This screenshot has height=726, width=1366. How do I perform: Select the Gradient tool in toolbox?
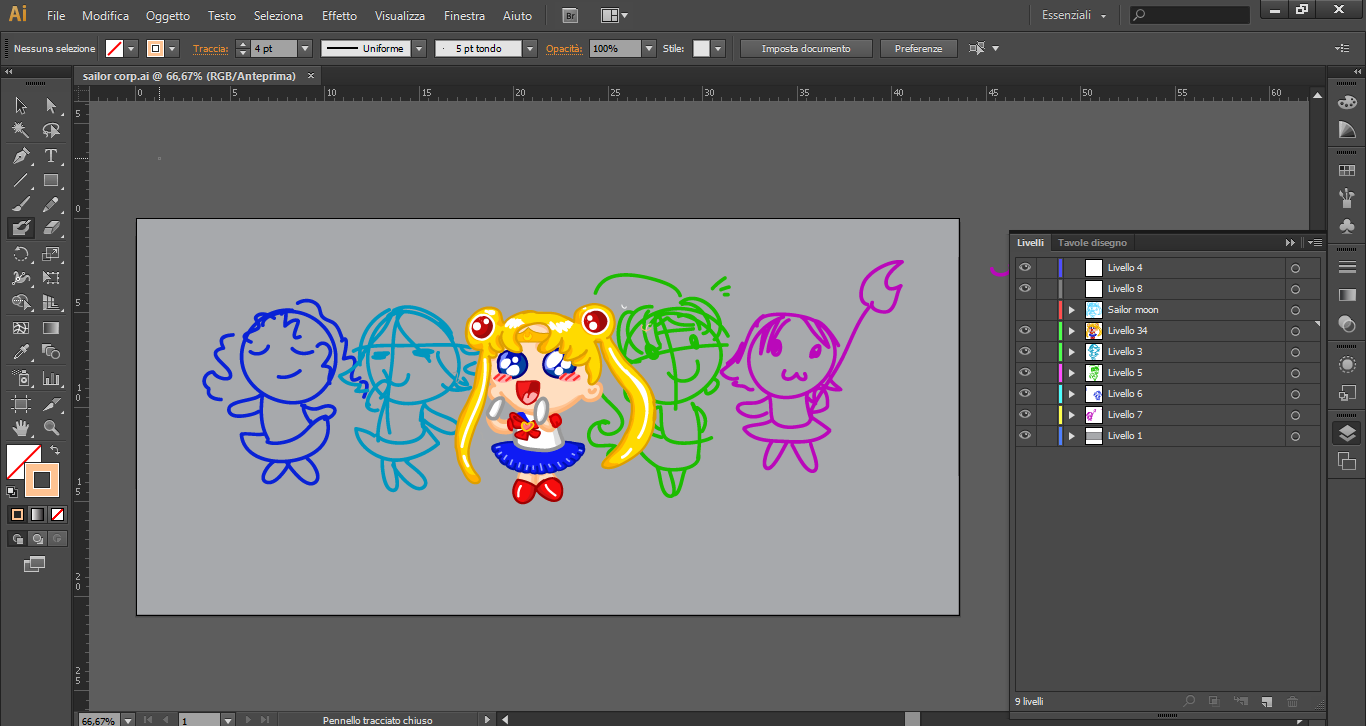[x=51, y=327]
